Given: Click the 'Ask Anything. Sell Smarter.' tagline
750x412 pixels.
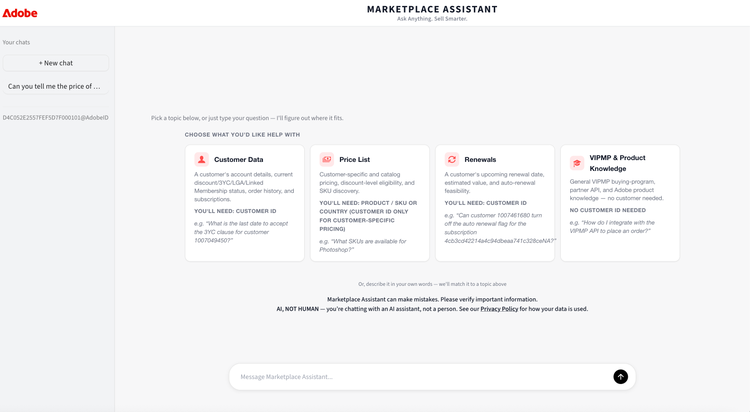Looking at the screenshot, I should tap(432, 19).
